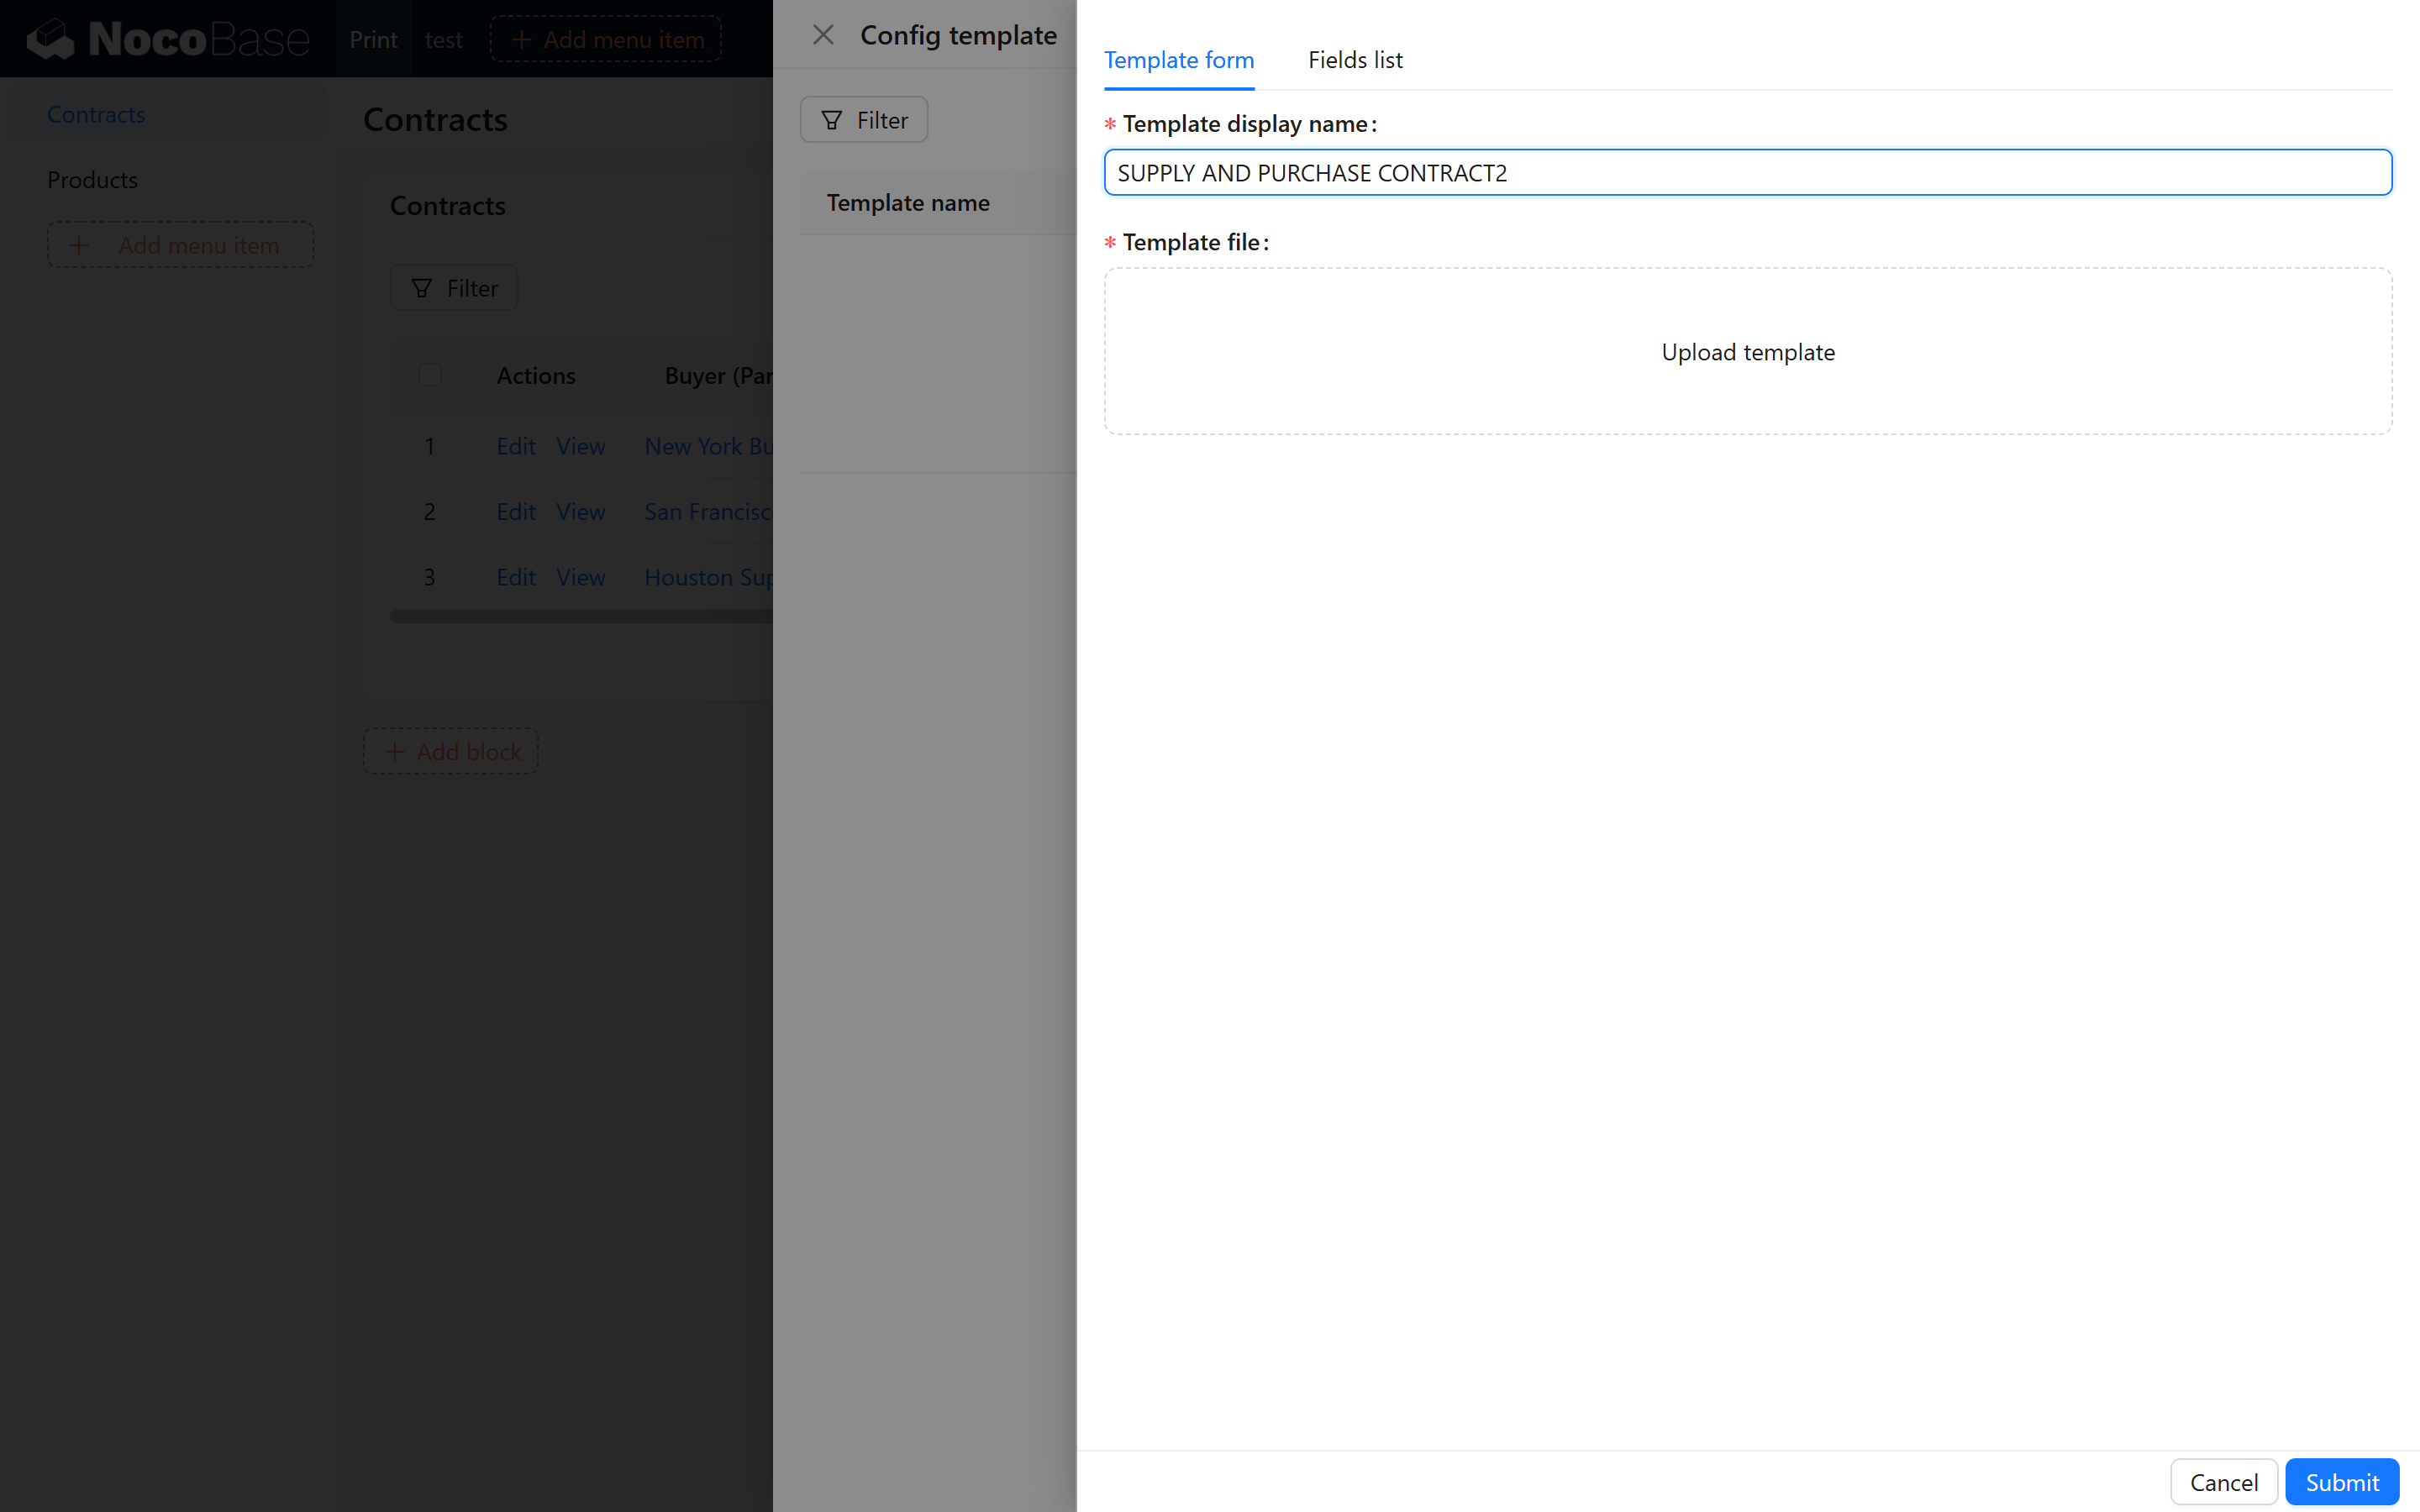Submit the template form
The height and width of the screenshot is (1512, 2420).
2341,1481
